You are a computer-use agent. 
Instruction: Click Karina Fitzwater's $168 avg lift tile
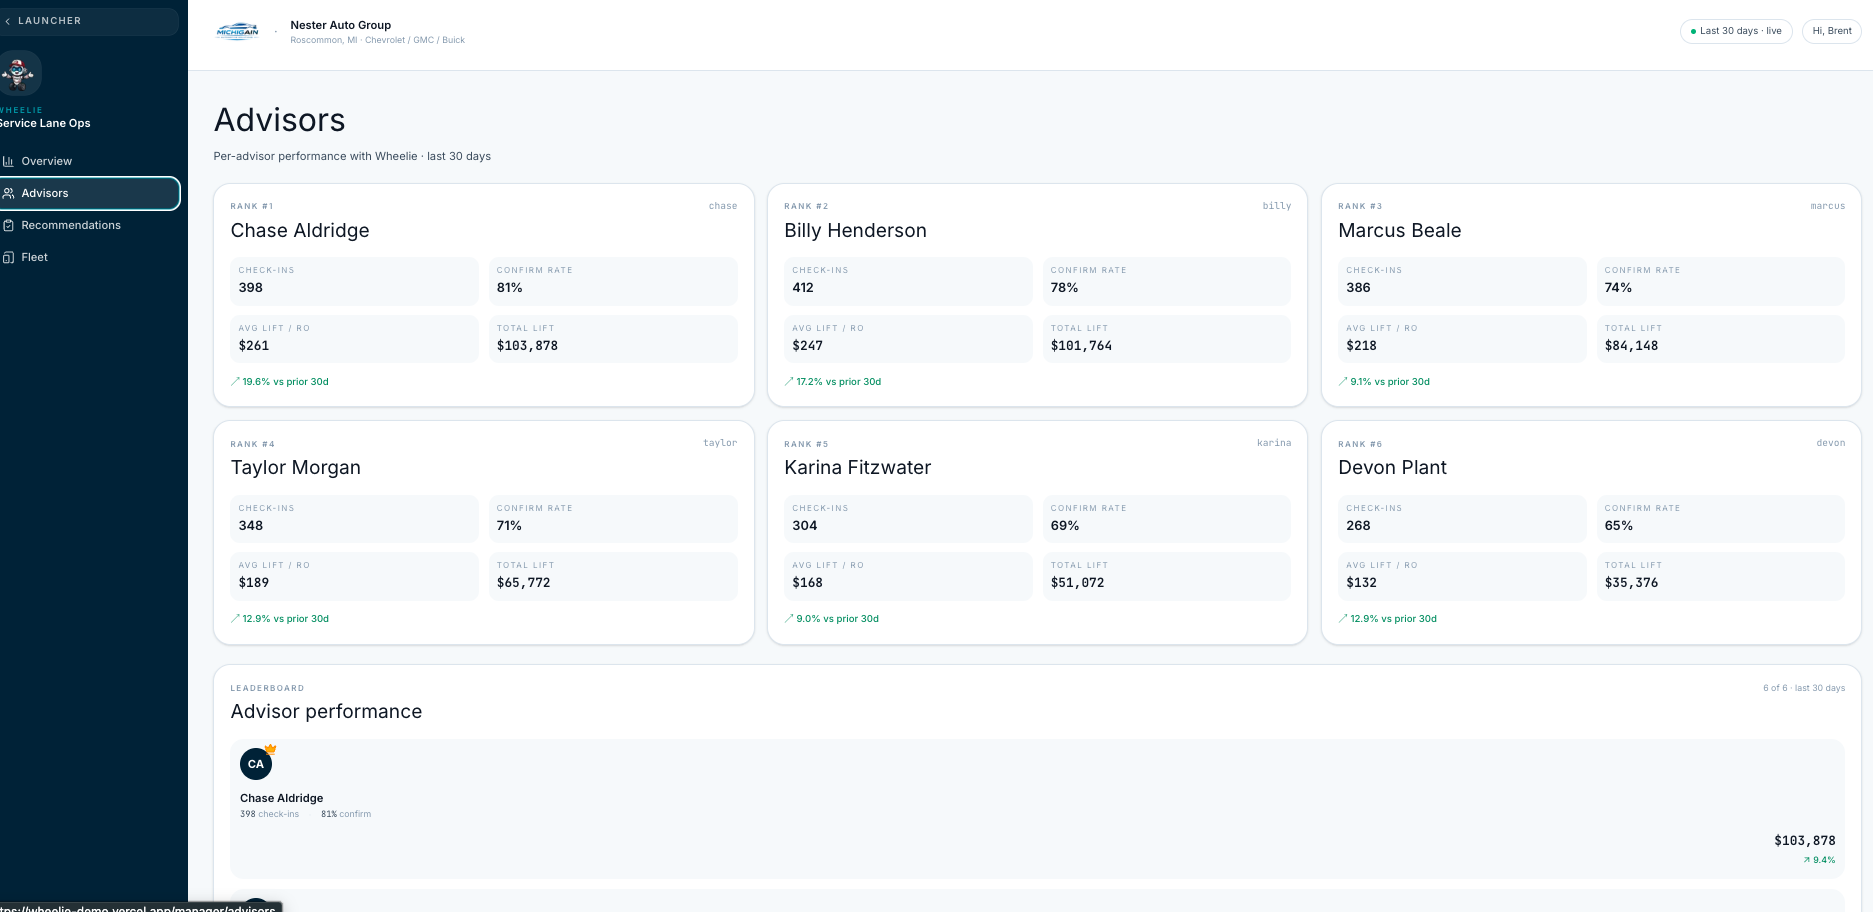coord(909,576)
